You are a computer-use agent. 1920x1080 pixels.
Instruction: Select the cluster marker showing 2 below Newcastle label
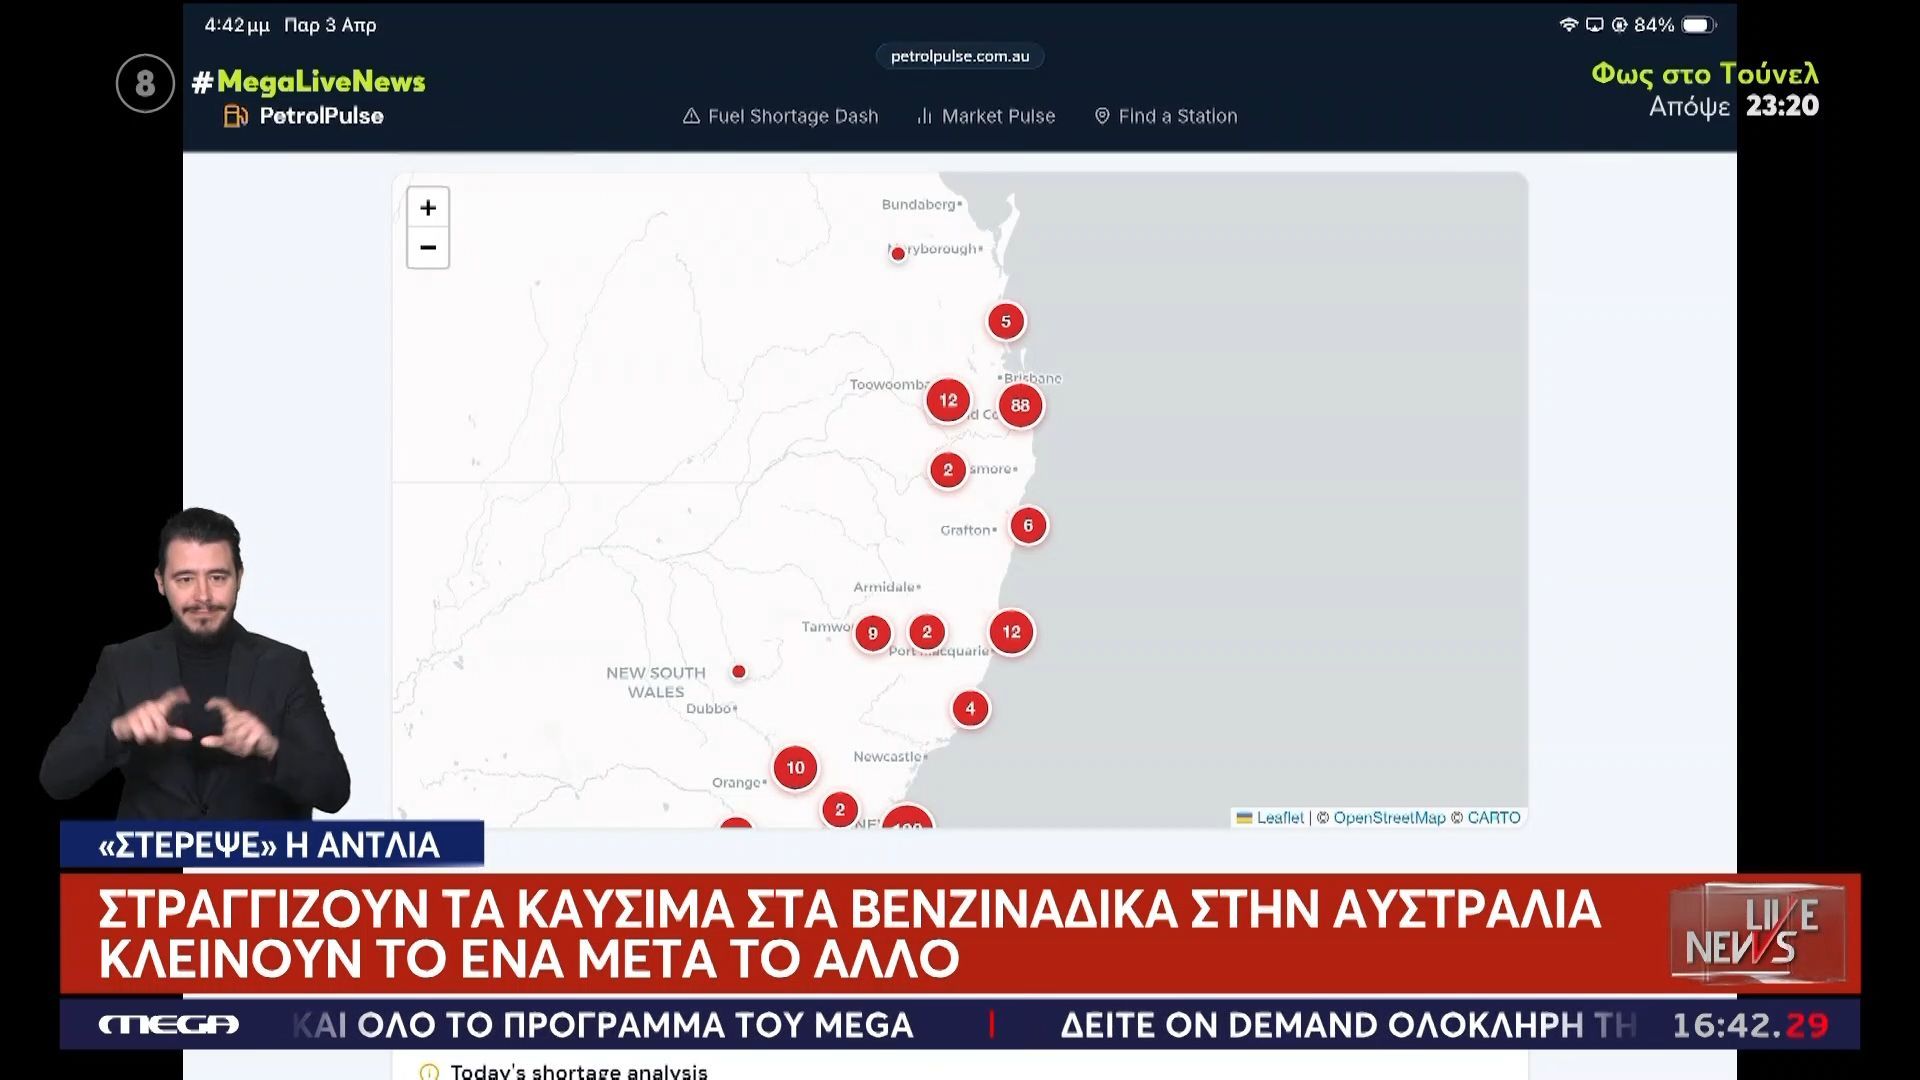[840, 810]
